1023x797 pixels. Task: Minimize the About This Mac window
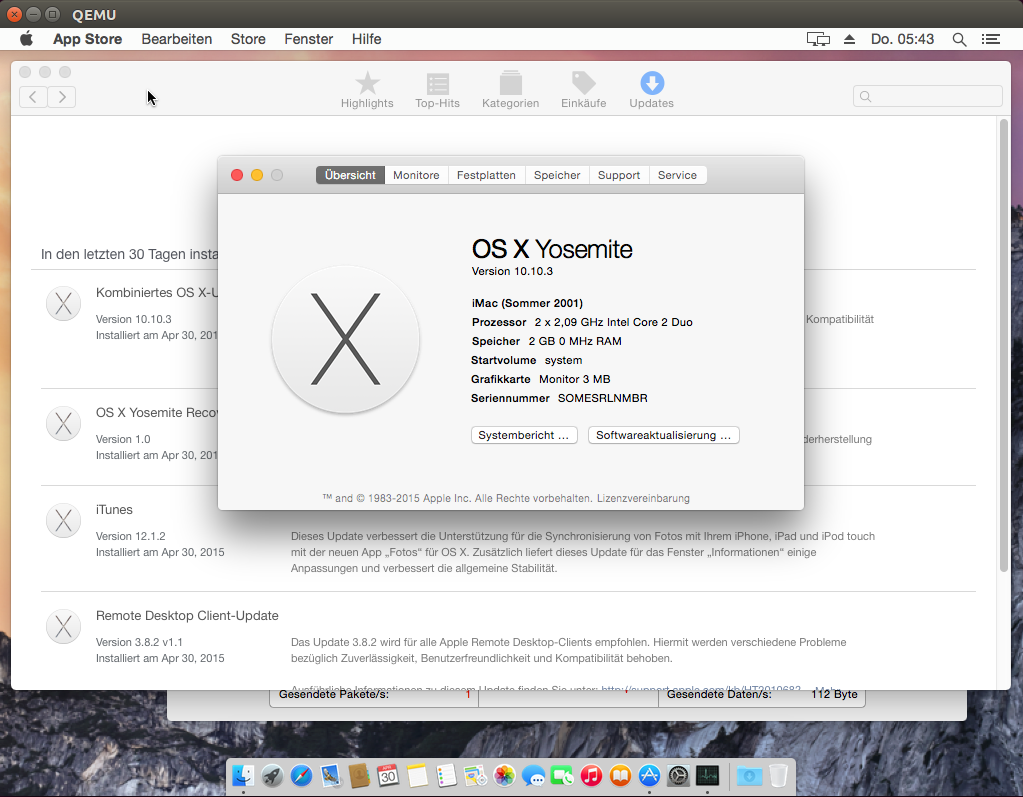(x=257, y=175)
